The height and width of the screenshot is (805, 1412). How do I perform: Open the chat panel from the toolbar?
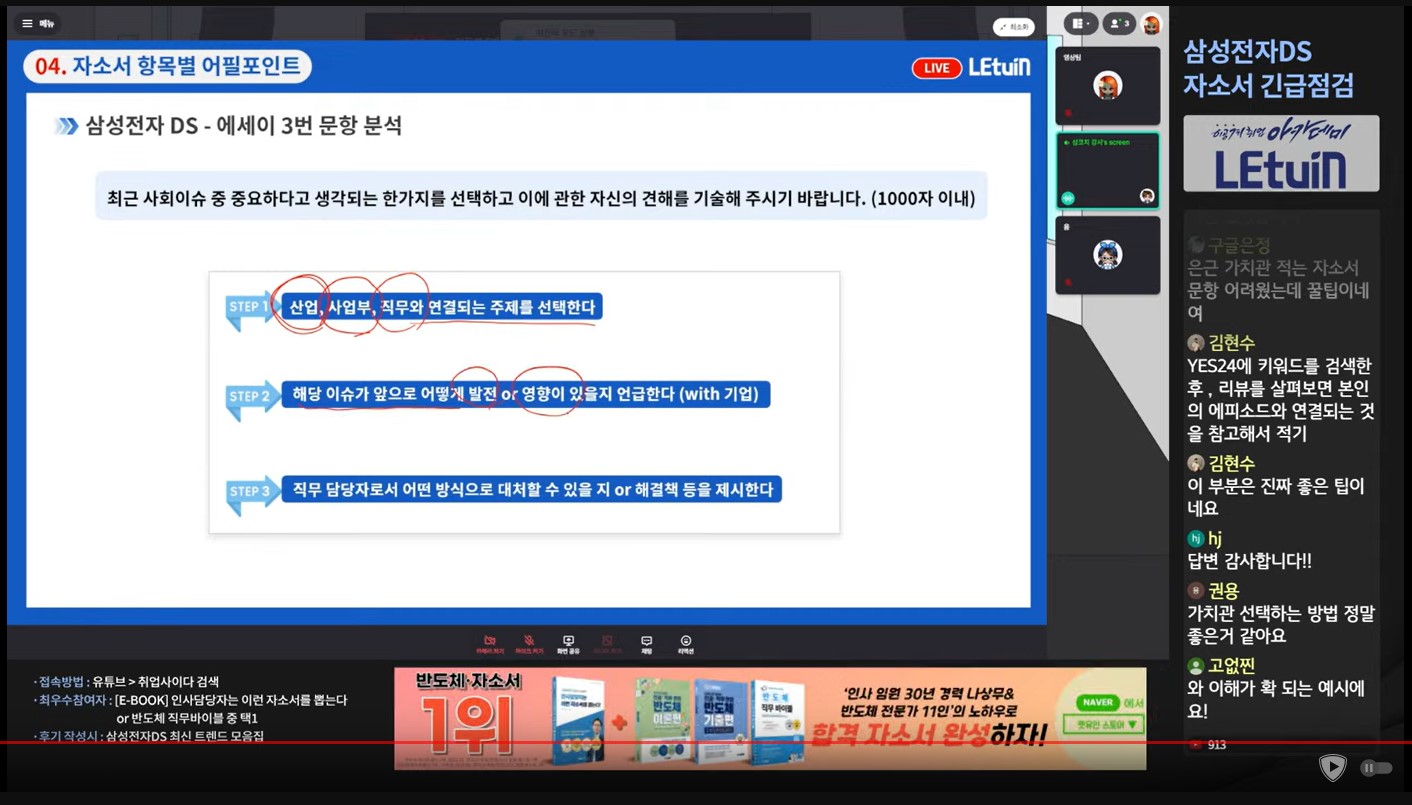646,644
